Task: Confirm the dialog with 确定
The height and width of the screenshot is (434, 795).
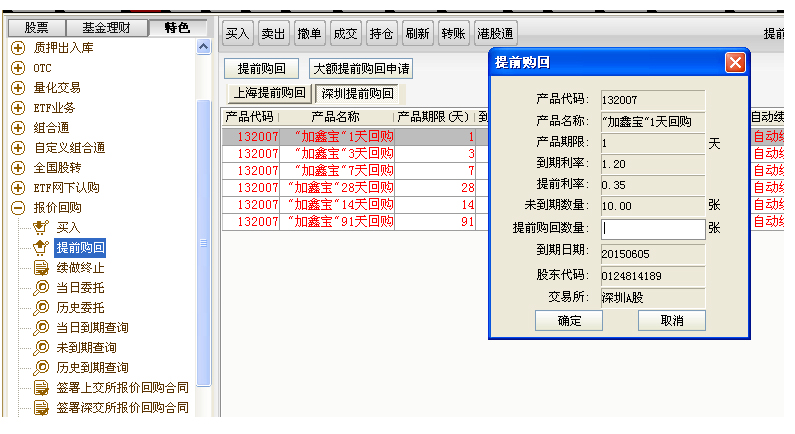Action: click(569, 321)
